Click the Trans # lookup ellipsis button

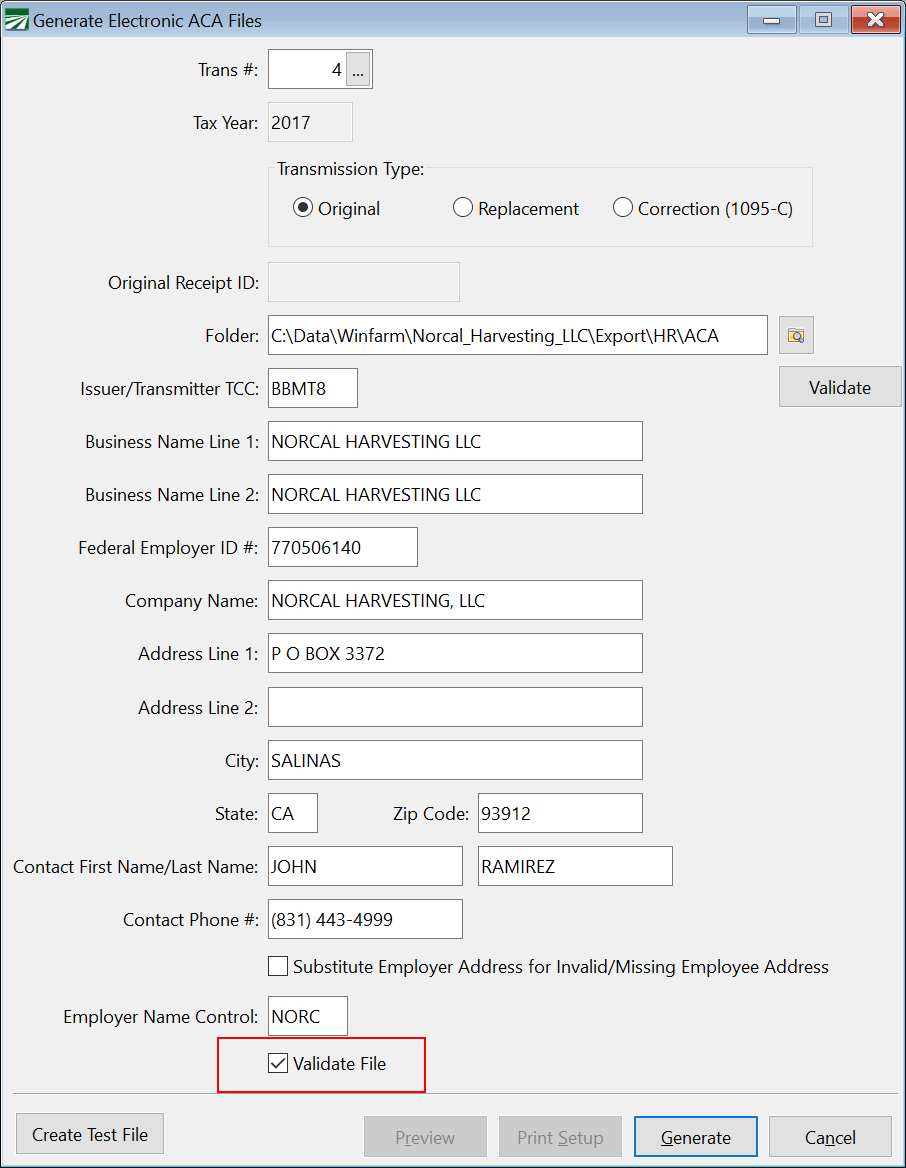(358, 70)
